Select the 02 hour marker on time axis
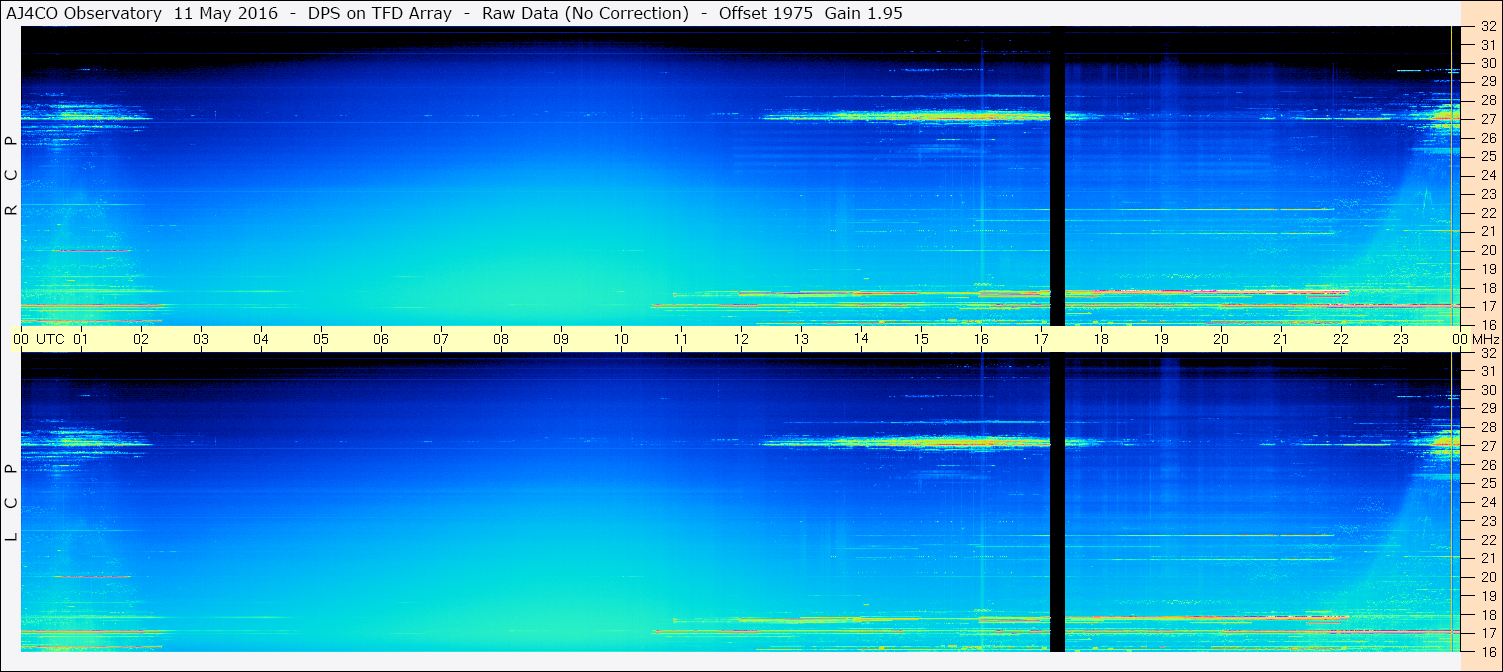 coord(141,339)
